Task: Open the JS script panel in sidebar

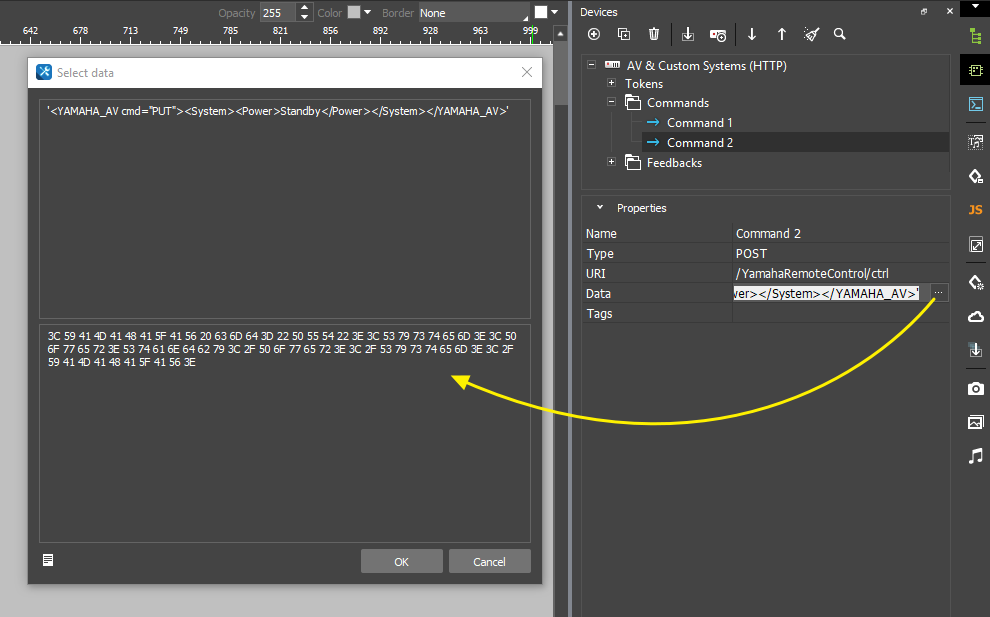Action: click(x=975, y=210)
